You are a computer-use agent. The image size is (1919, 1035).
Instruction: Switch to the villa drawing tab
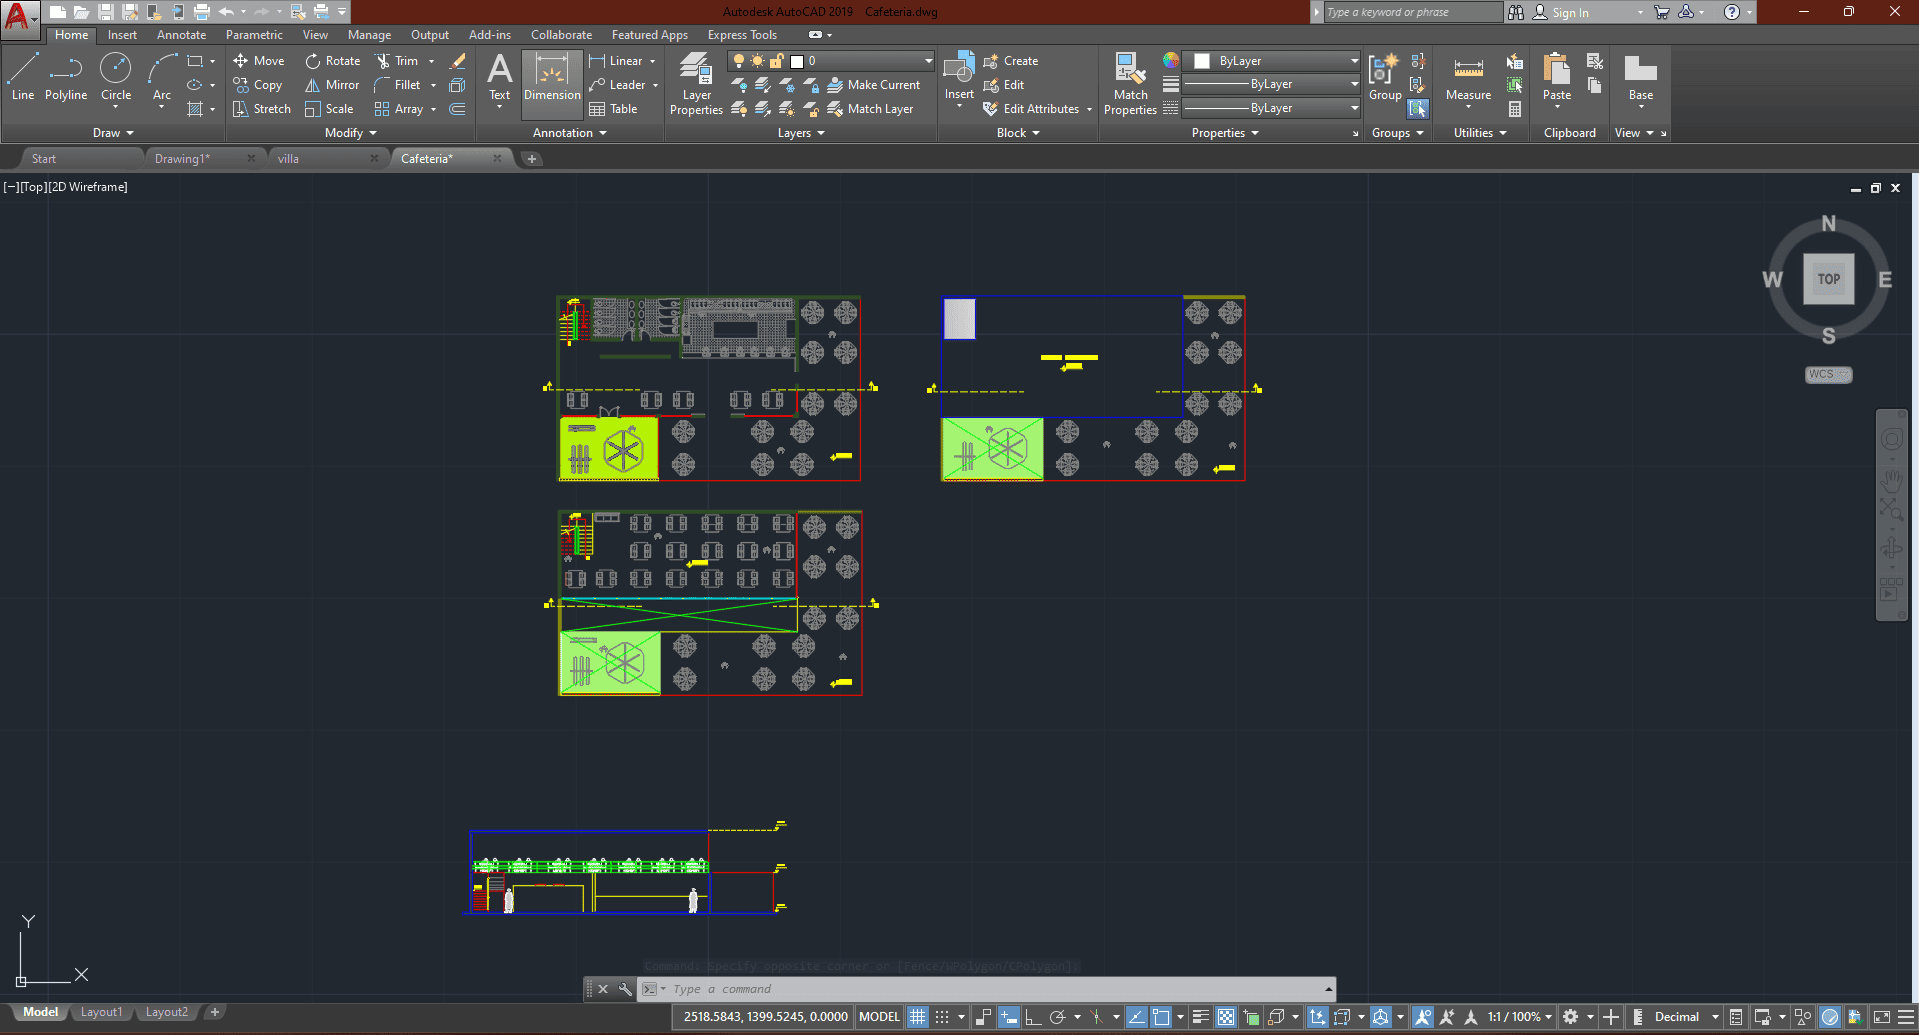point(289,159)
